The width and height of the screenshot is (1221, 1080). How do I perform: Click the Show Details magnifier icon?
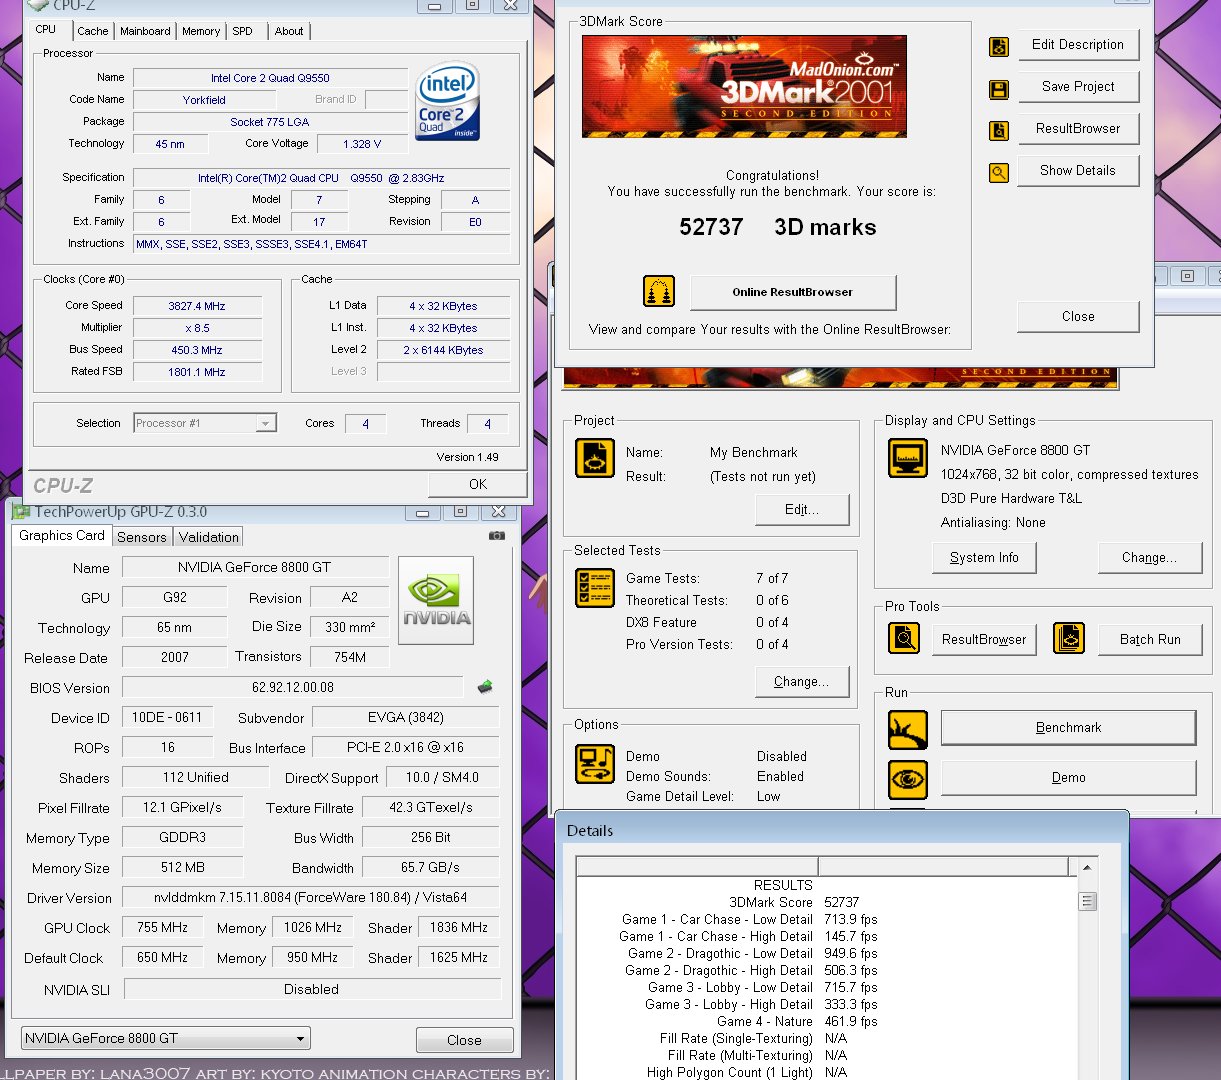pos(998,173)
